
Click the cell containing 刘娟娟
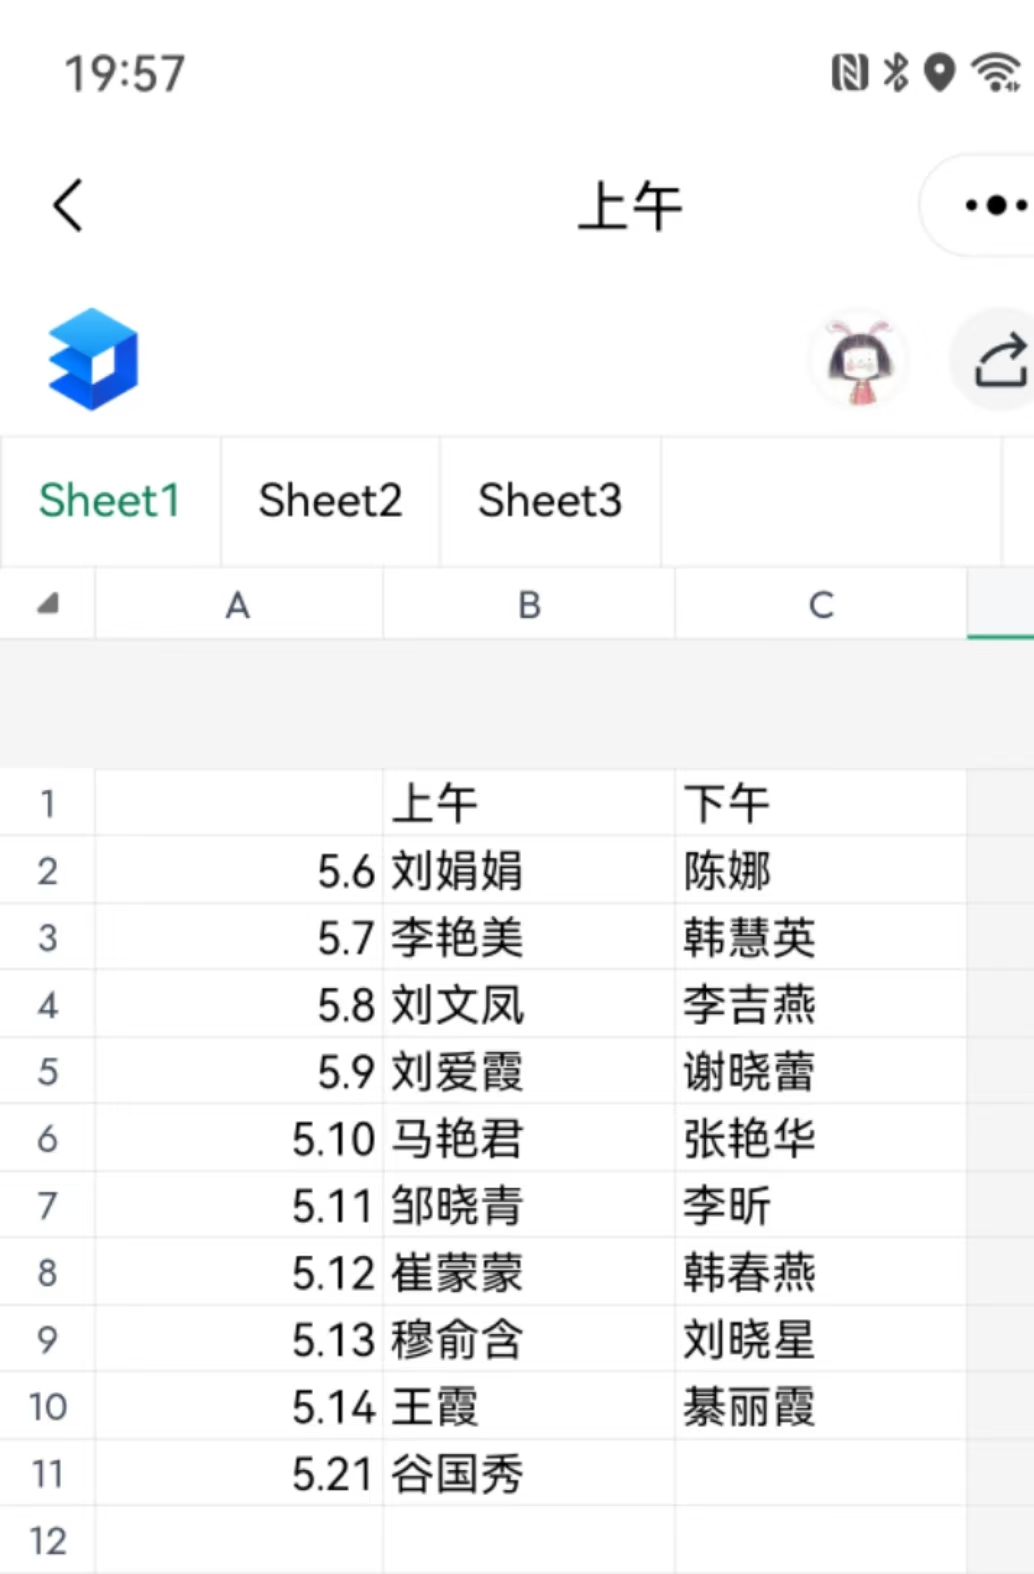(x=529, y=871)
